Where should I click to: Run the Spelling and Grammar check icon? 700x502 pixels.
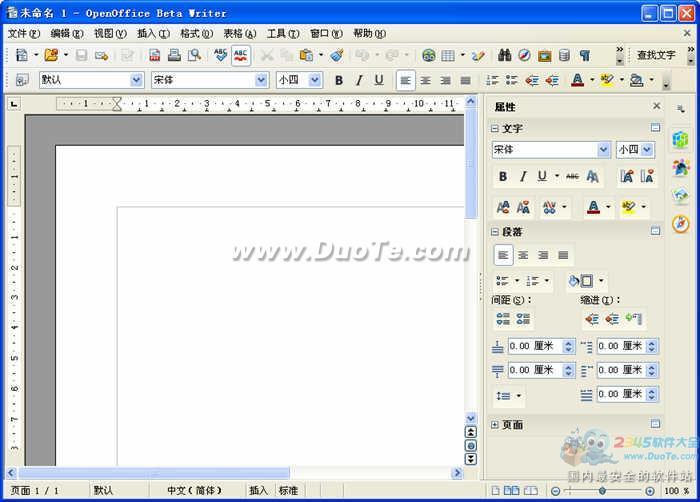point(221,55)
